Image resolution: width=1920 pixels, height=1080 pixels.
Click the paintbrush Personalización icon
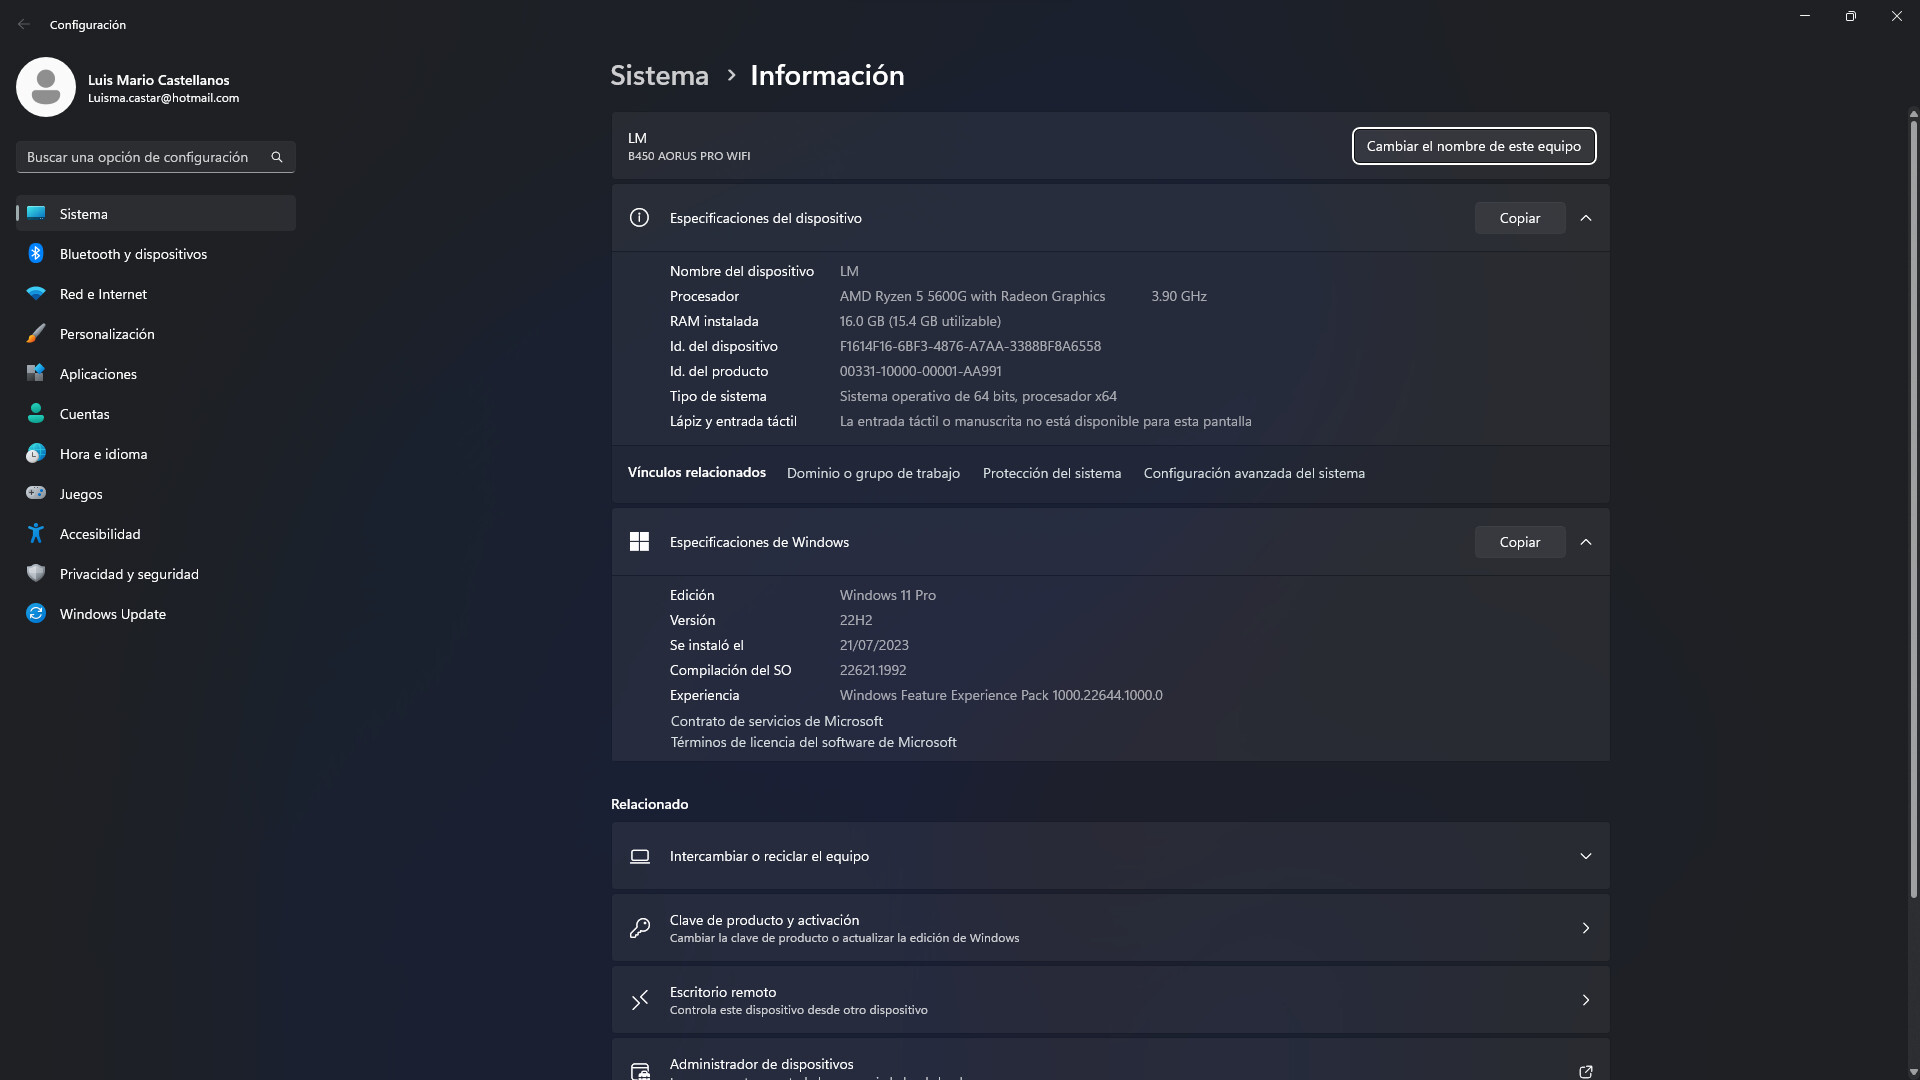(x=36, y=333)
